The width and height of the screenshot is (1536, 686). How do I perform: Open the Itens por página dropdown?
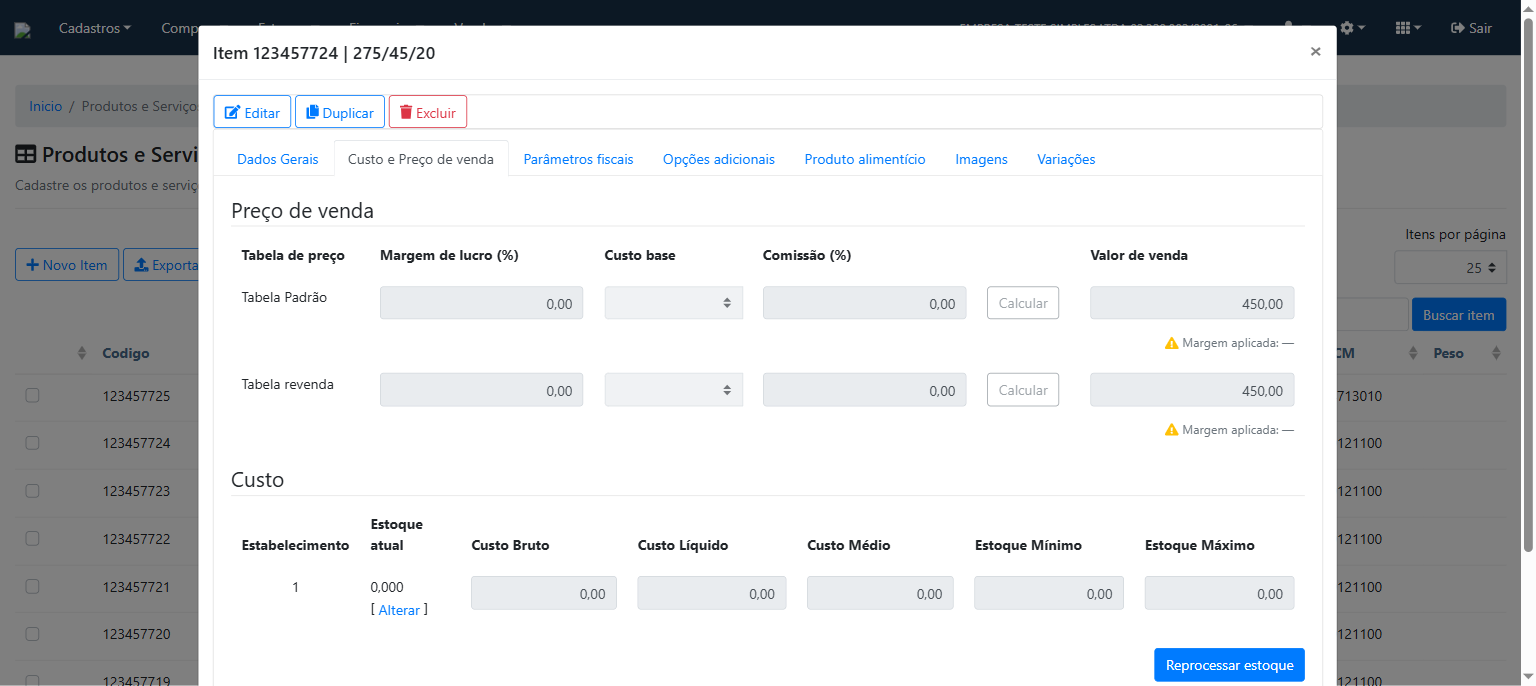1450,268
